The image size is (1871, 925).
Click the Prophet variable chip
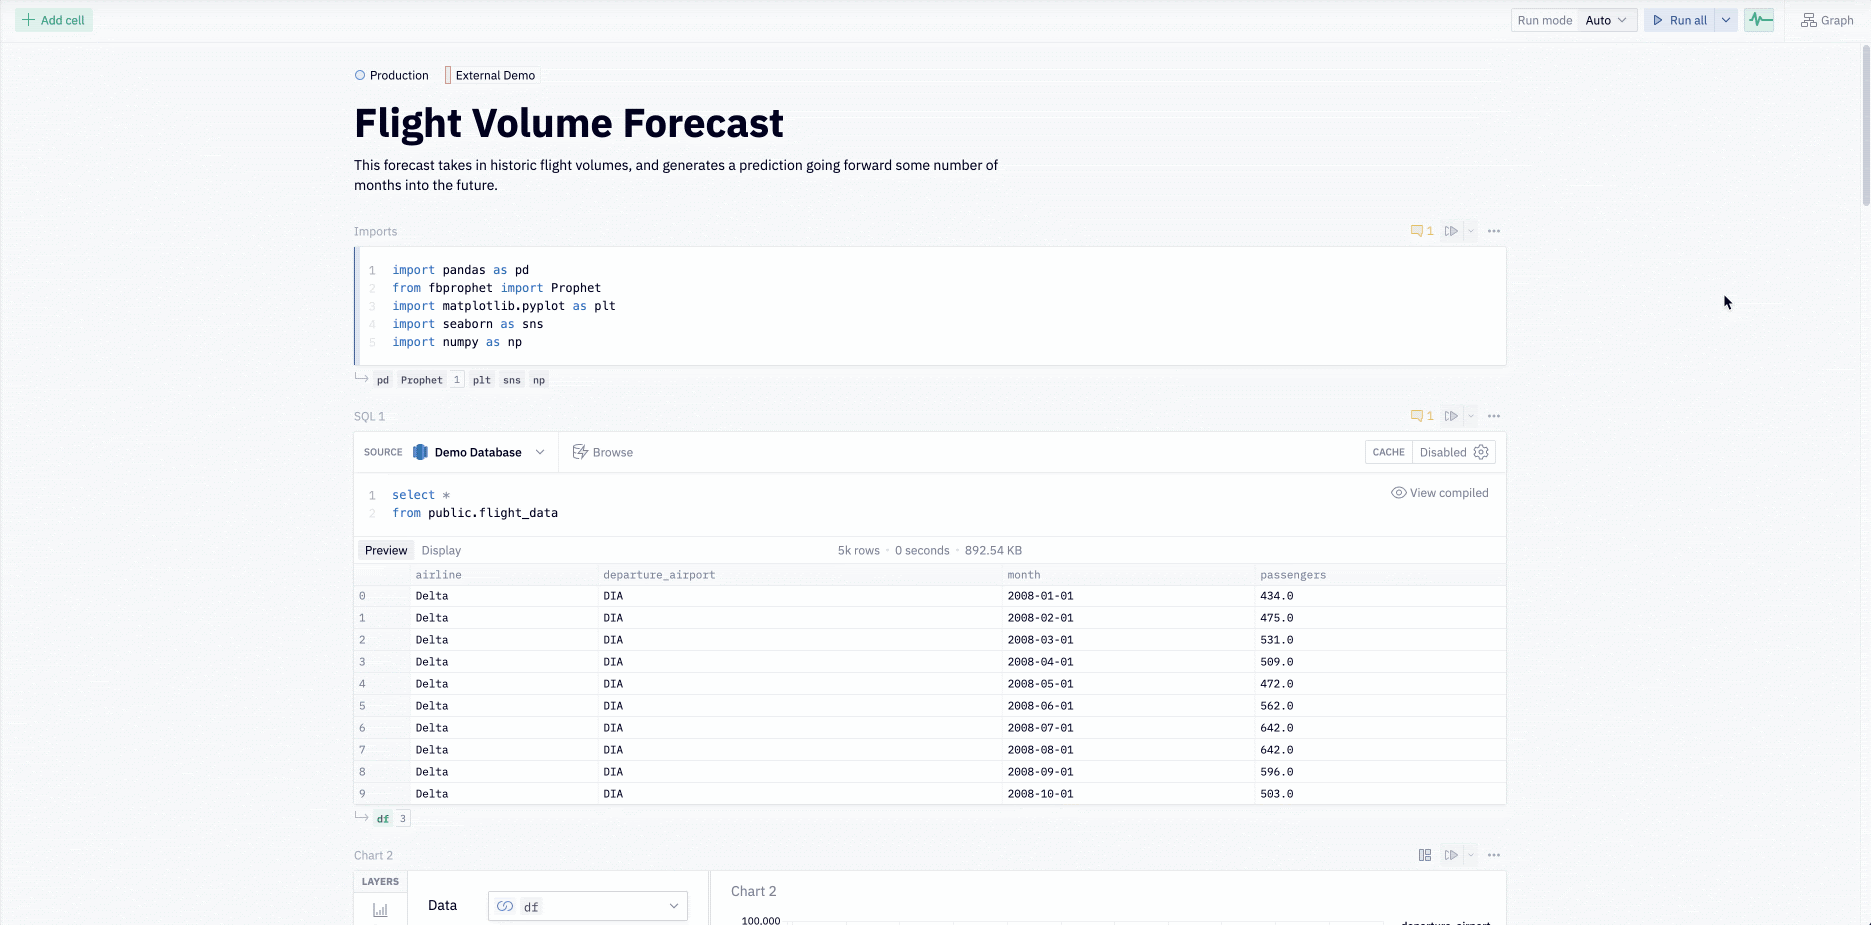click(x=422, y=380)
